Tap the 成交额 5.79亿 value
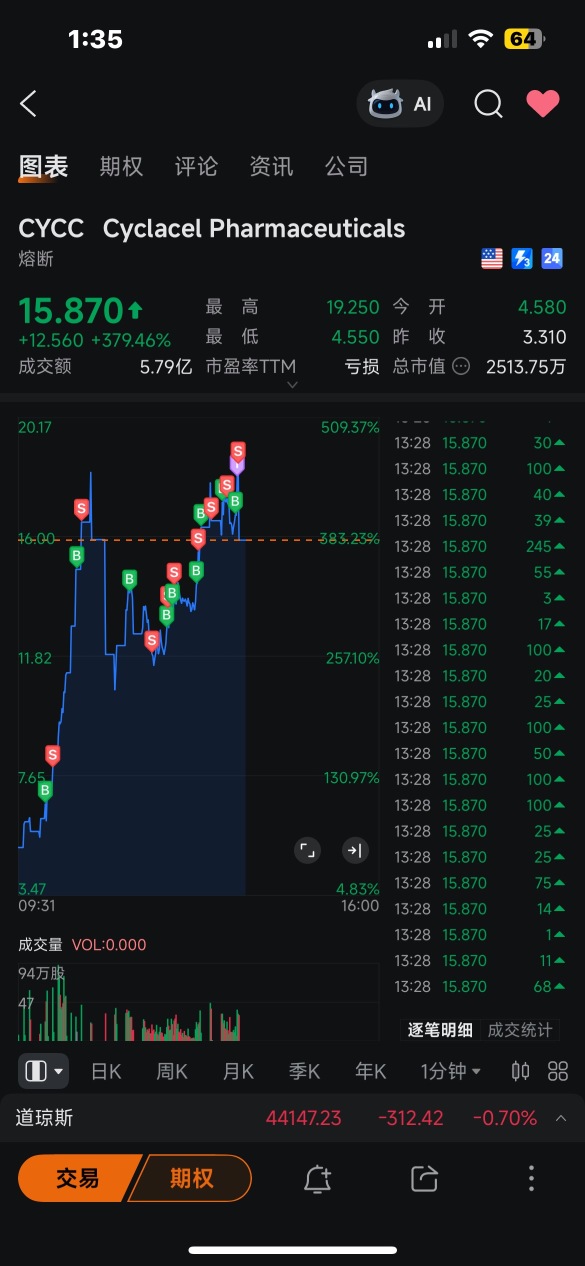The width and height of the screenshot is (585, 1266). click(x=165, y=366)
